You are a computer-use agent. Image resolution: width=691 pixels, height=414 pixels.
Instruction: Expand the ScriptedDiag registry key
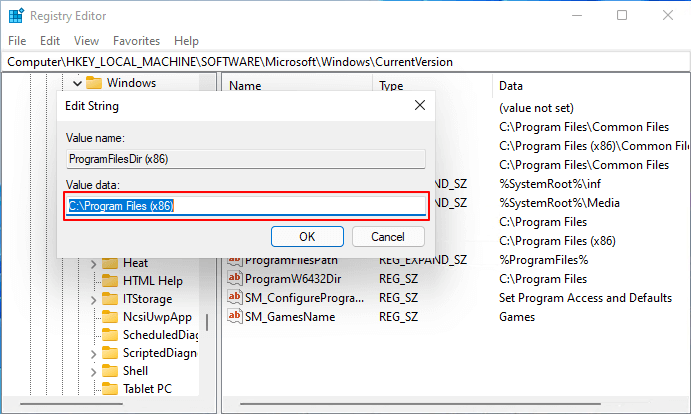pyautogui.click(x=93, y=353)
